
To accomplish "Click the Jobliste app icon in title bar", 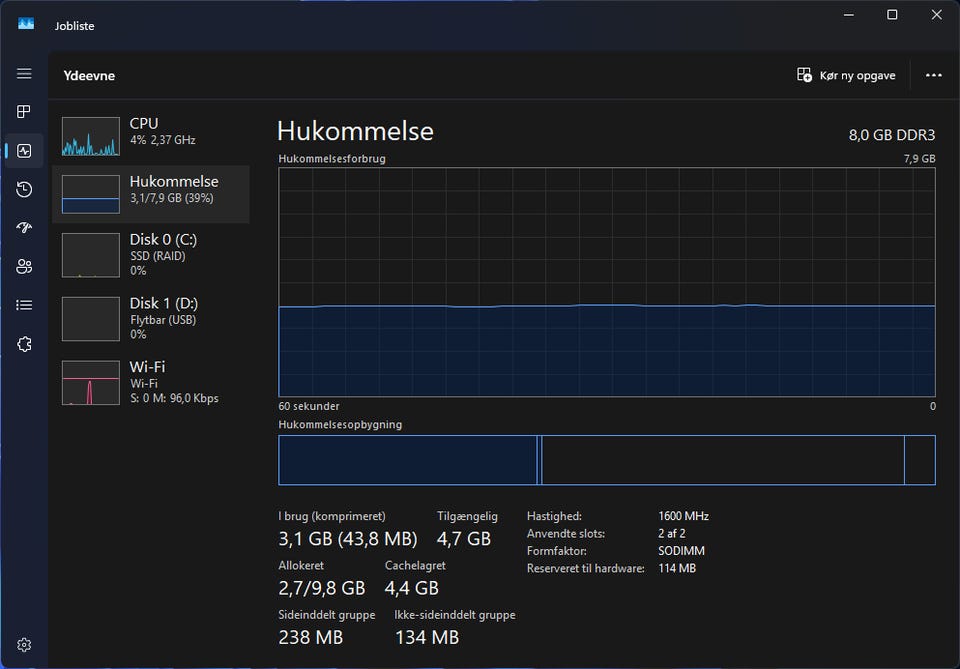I will point(26,25).
